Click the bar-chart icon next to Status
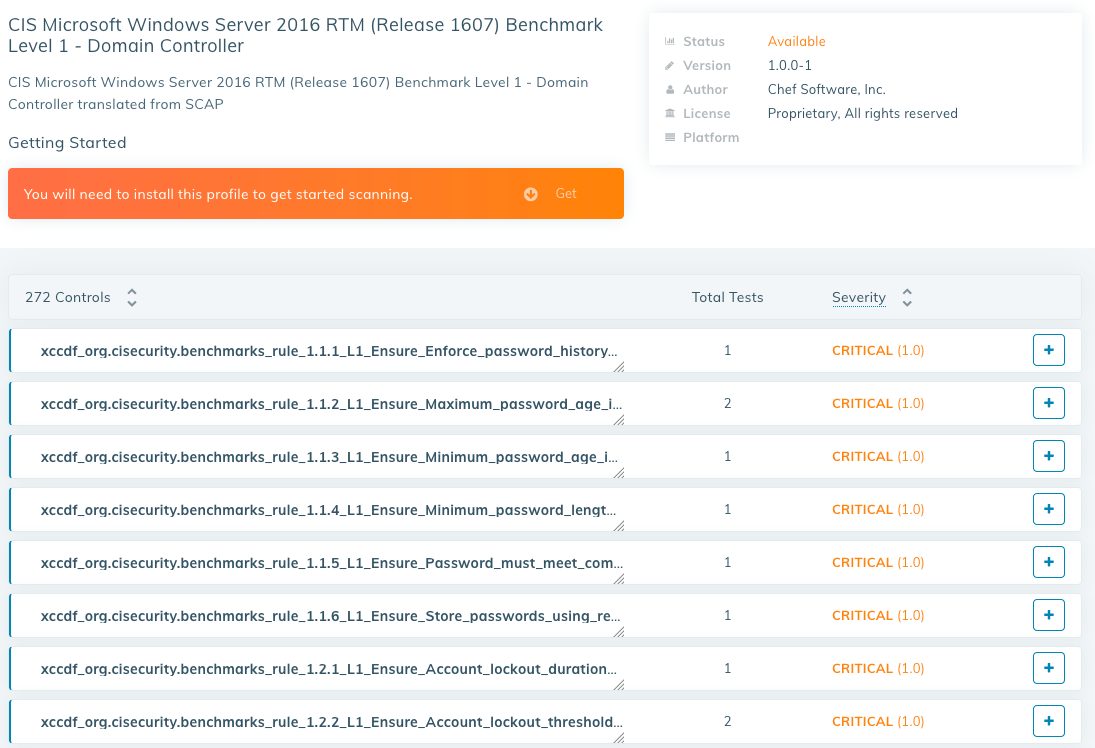This screenshot has height=748, width=1095. tap(668, 41)
